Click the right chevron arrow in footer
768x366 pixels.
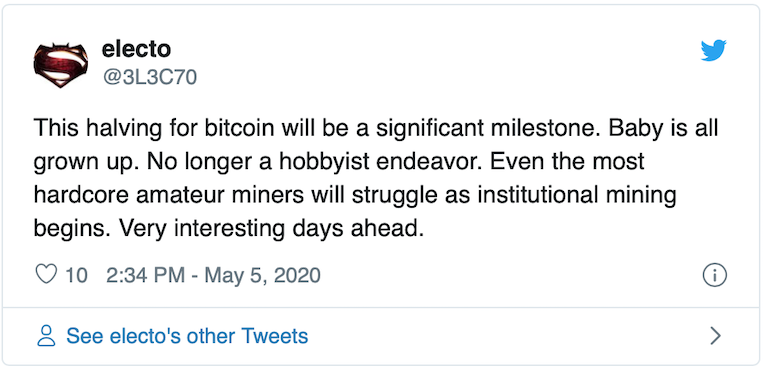[x=716, y=336]
